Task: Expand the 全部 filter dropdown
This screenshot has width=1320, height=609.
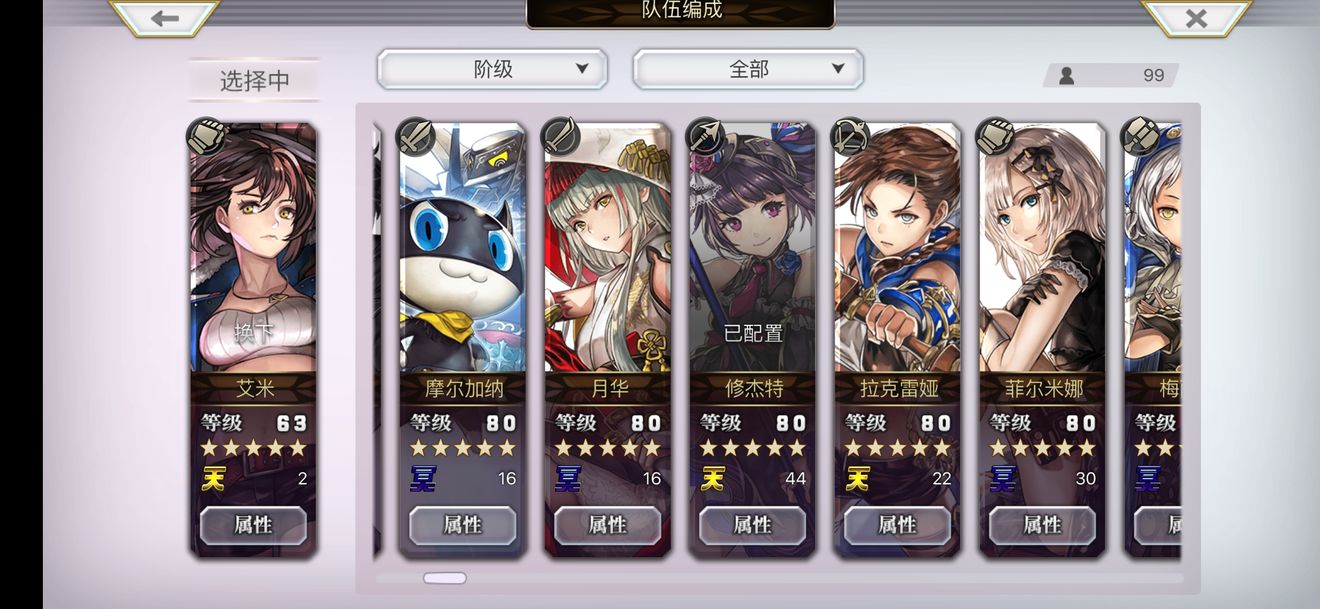Action: pyautogui.click(x=748, y=69)
